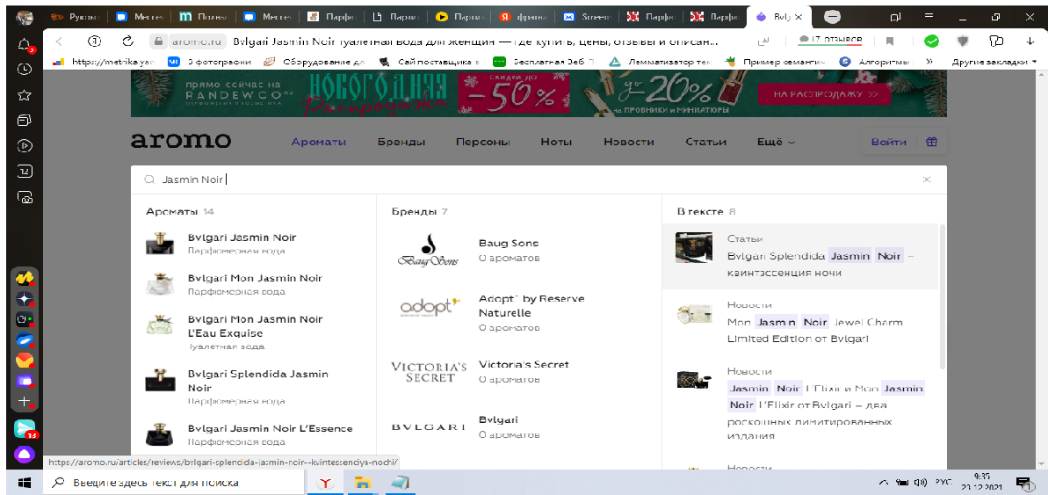Open the Персоны menu item
This screenshot has width=1048, height=495.
tap(483, 142)
